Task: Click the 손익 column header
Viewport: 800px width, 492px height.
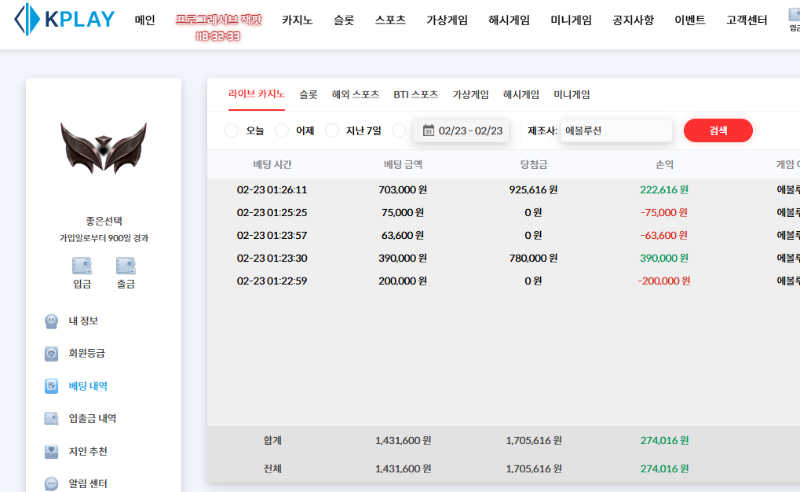Action: click(x=664, y=164)
